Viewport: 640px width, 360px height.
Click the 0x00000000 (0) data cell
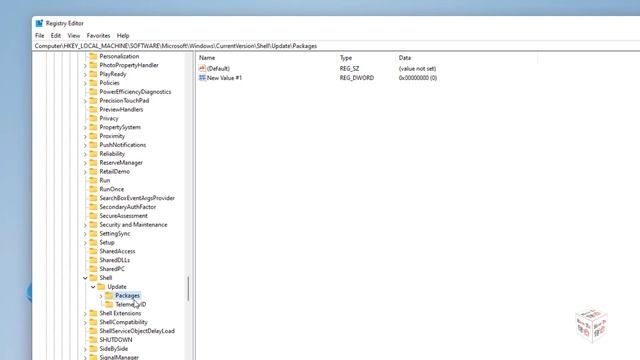point(418,78)
